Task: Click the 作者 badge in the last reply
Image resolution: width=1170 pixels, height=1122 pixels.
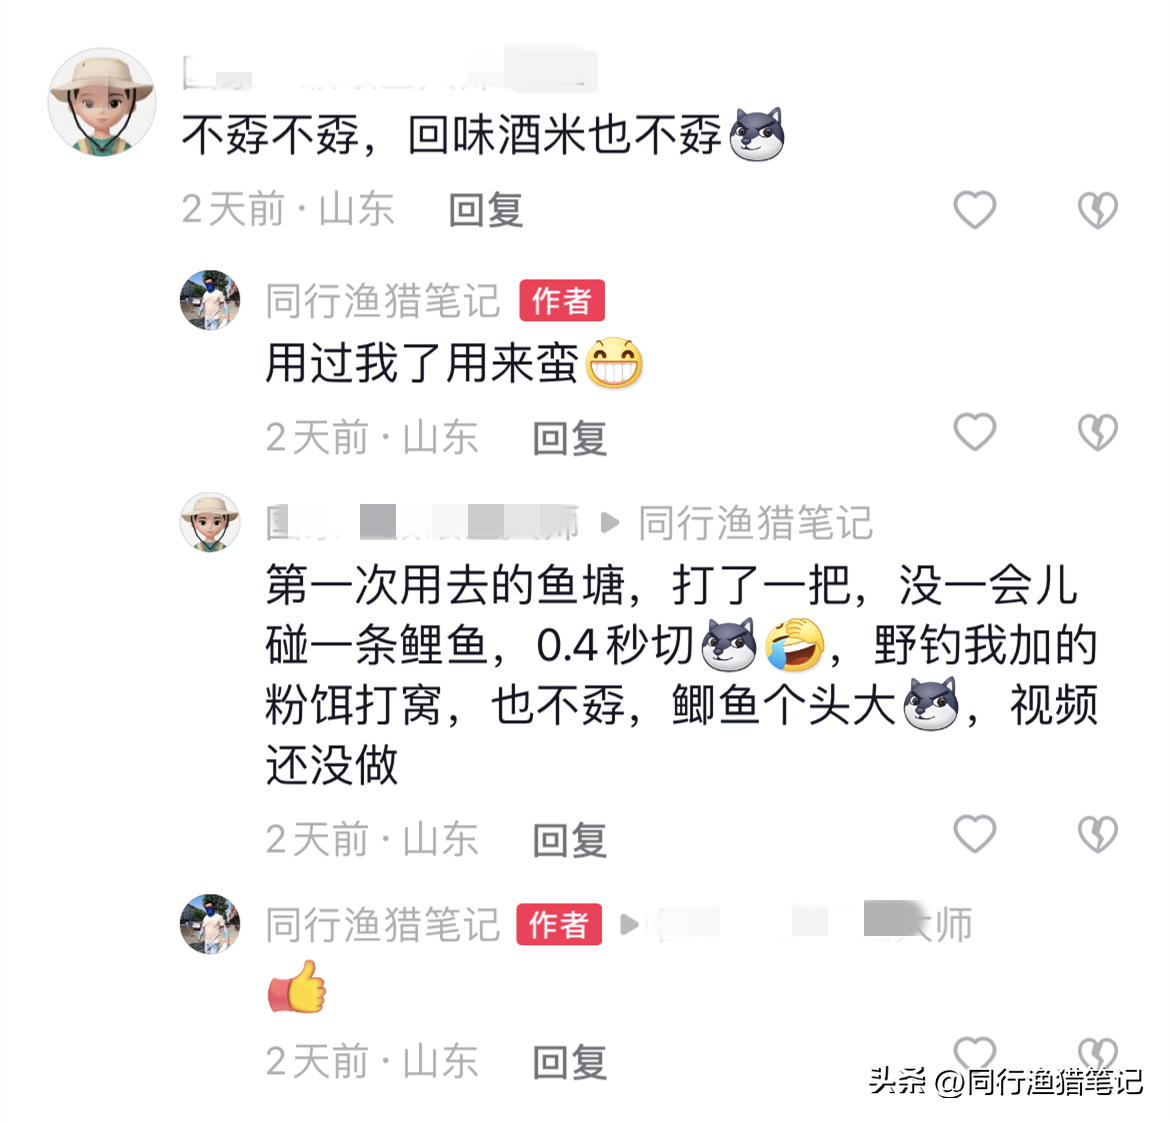Action: [559, 924]
